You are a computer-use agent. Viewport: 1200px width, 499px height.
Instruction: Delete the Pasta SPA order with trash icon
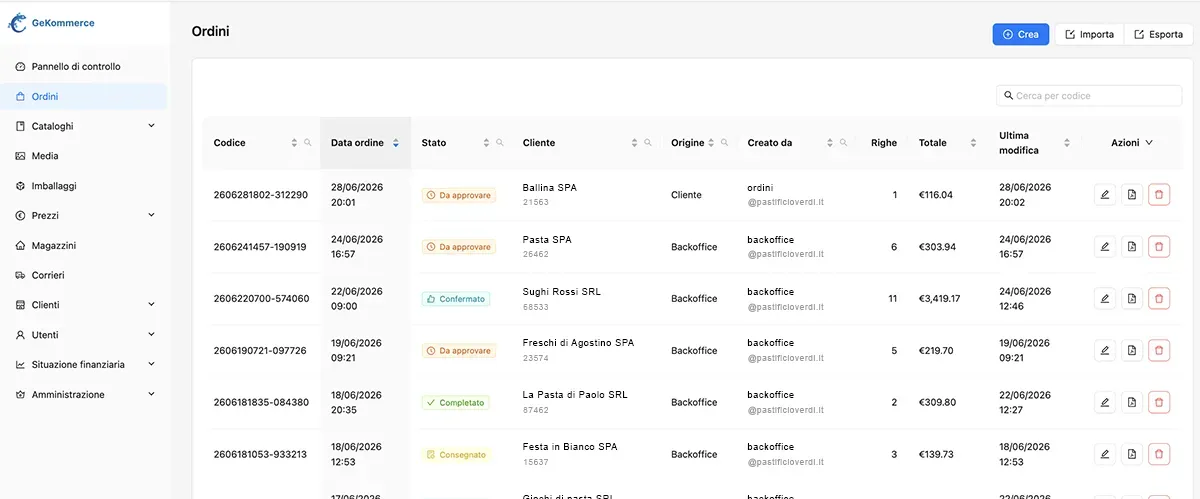(1159, 246)
